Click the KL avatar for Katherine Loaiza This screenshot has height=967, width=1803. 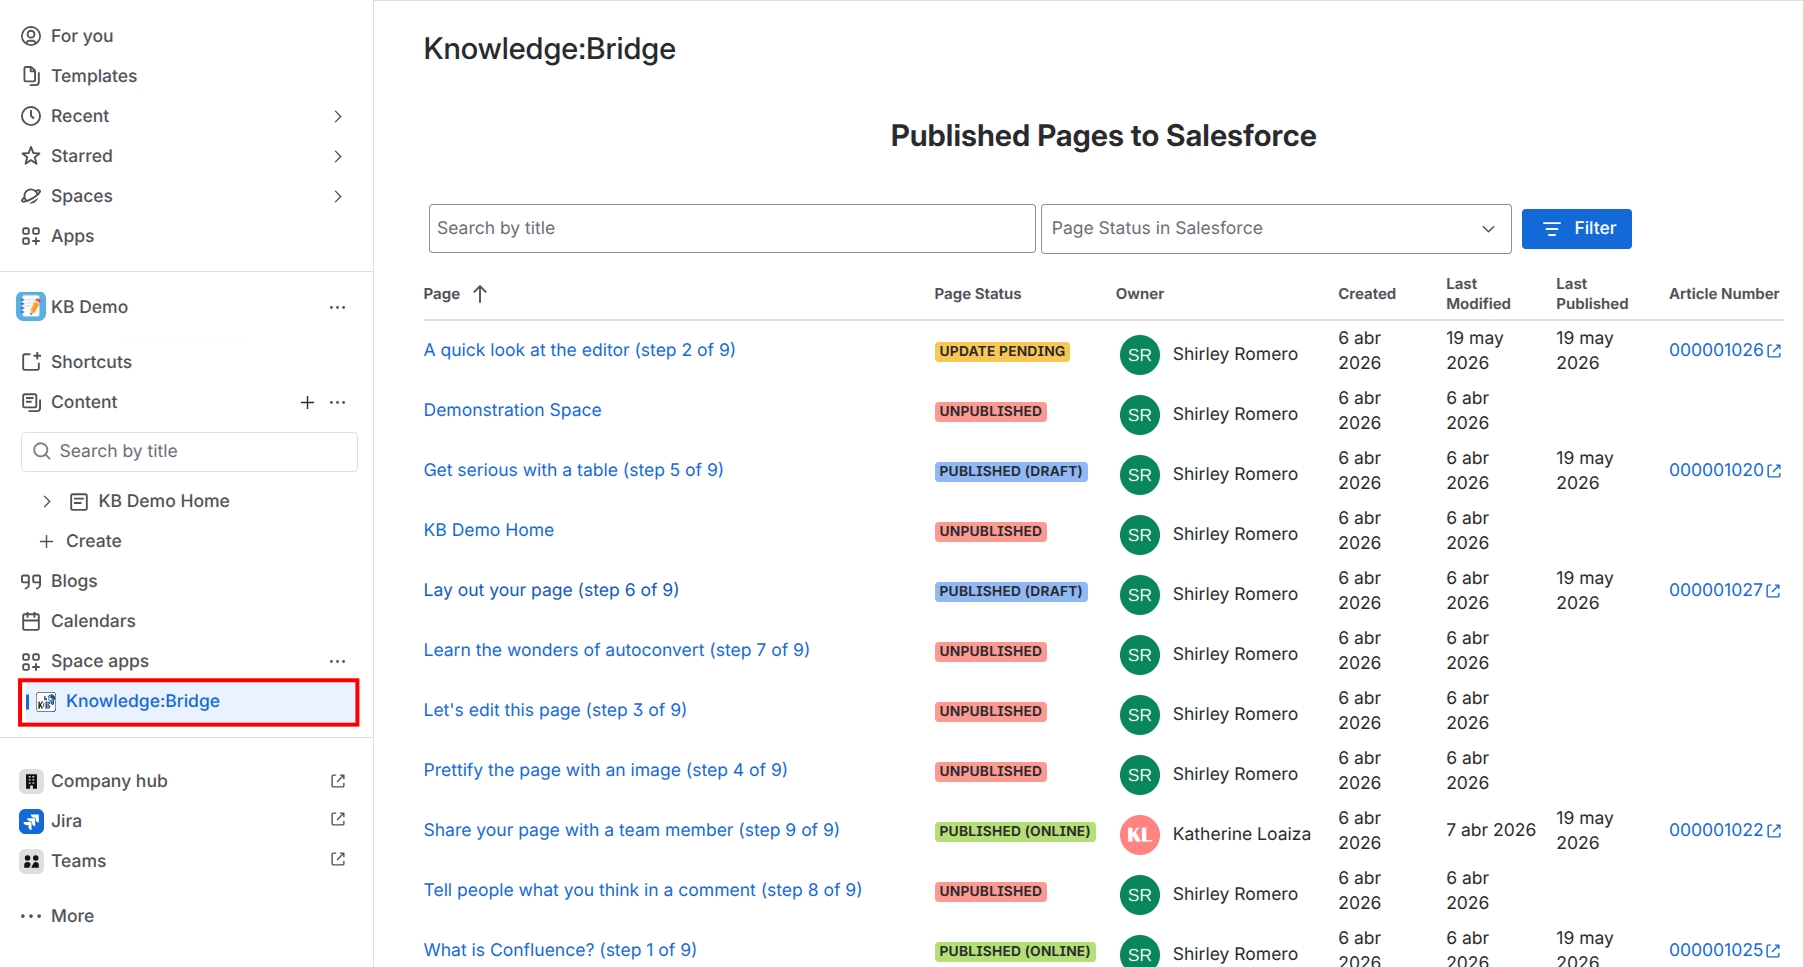[1139, 835]
